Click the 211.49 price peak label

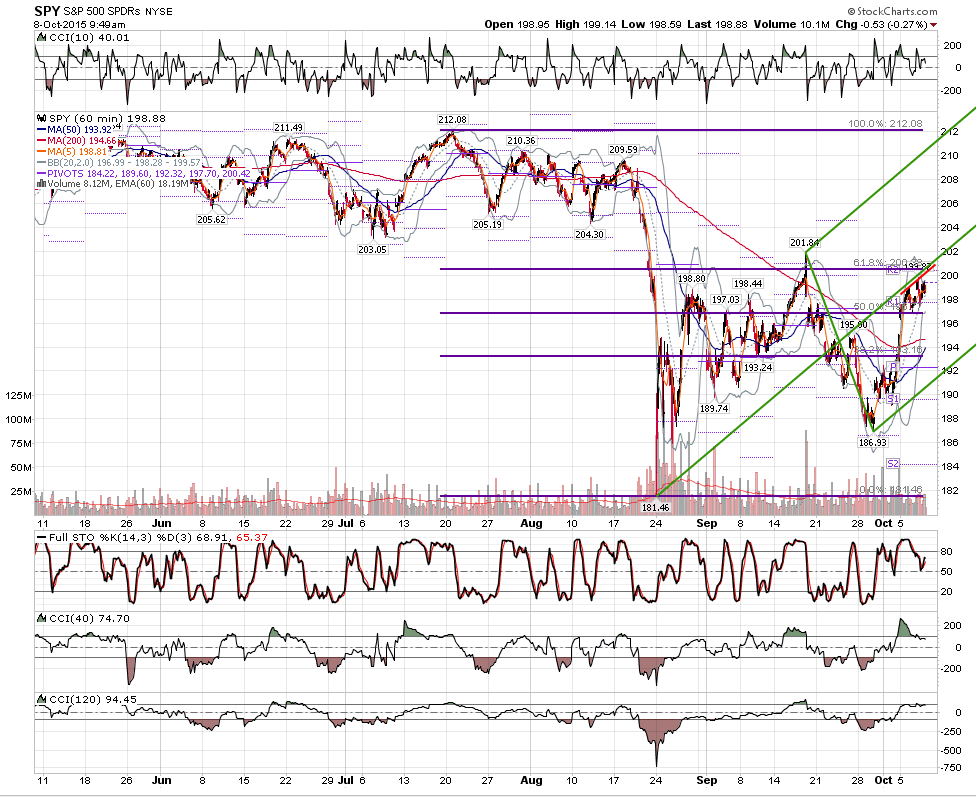pos(289,128)
